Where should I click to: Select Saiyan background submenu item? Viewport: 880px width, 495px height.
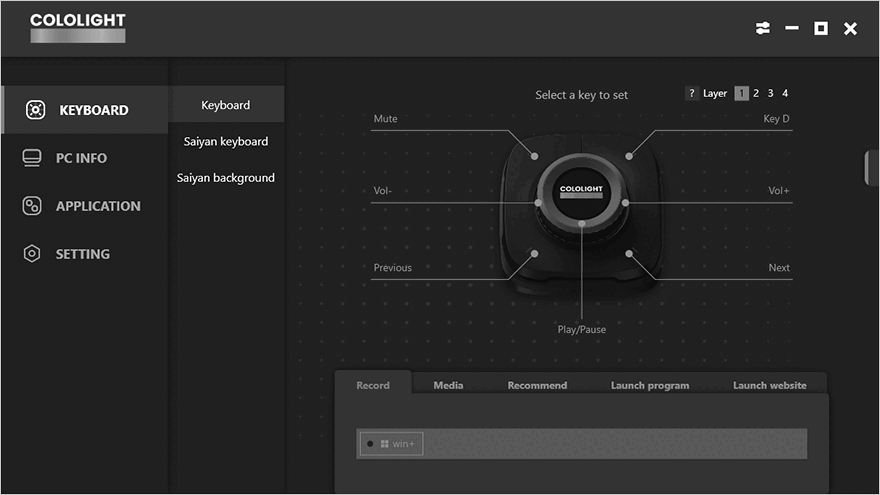coord(226,178)
